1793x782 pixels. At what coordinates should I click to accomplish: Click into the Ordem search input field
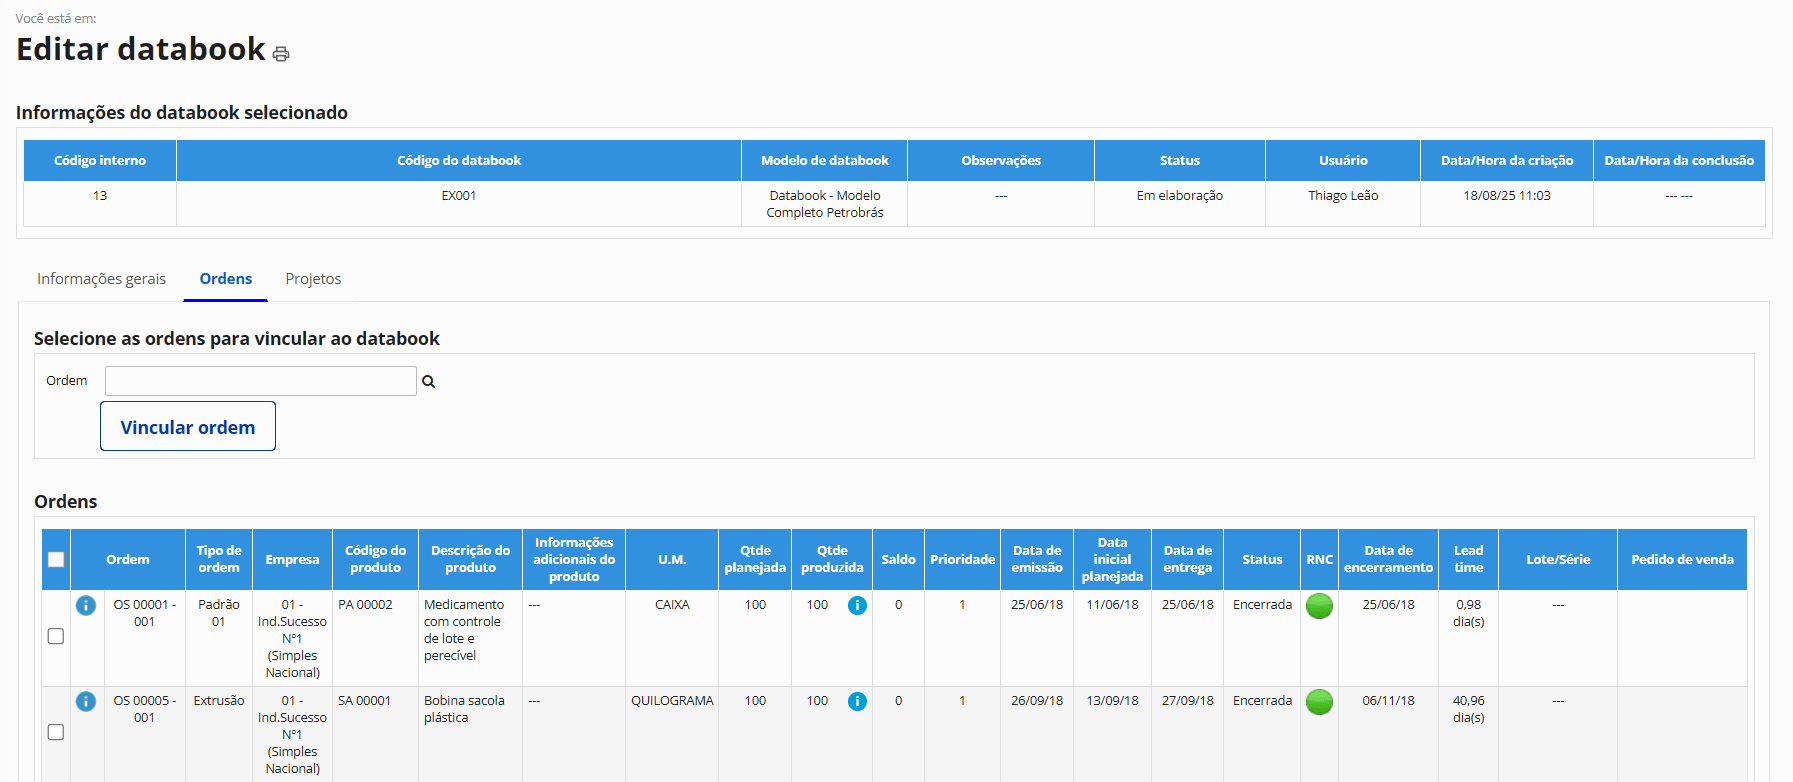[x=260, y=381]
